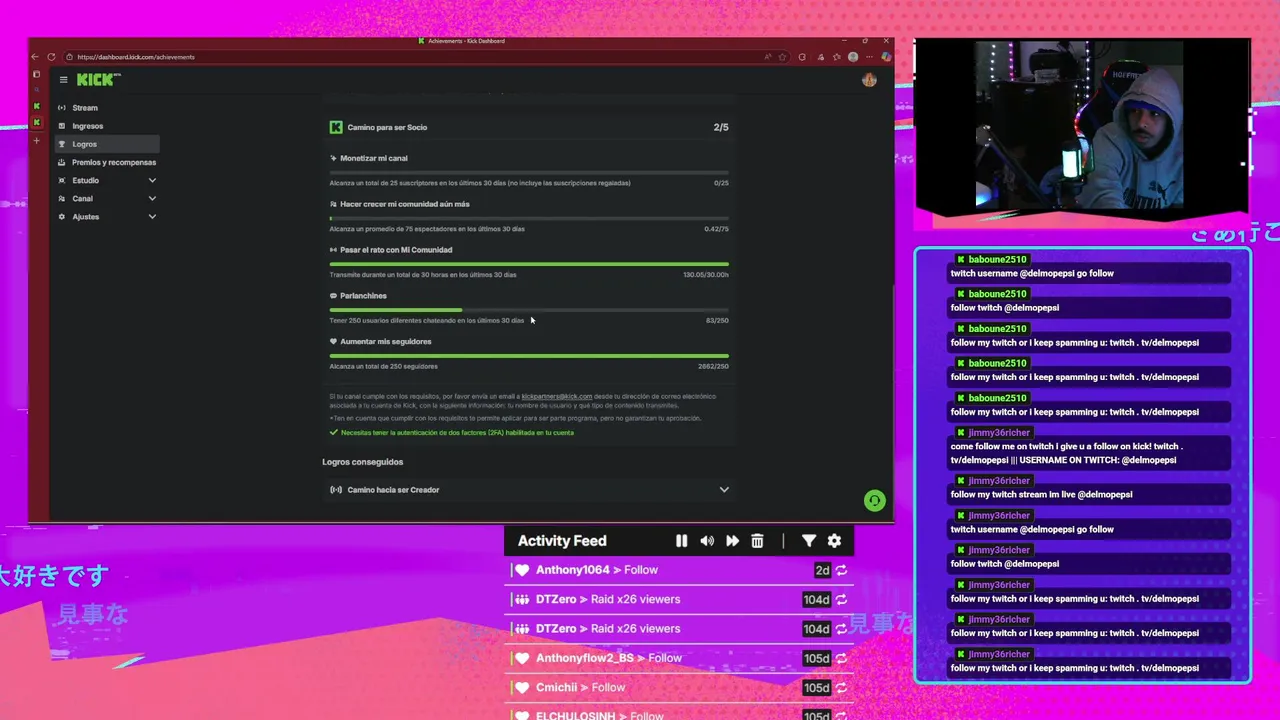
Task: Click the 2d timestamp badge
Action: [822, 570]
